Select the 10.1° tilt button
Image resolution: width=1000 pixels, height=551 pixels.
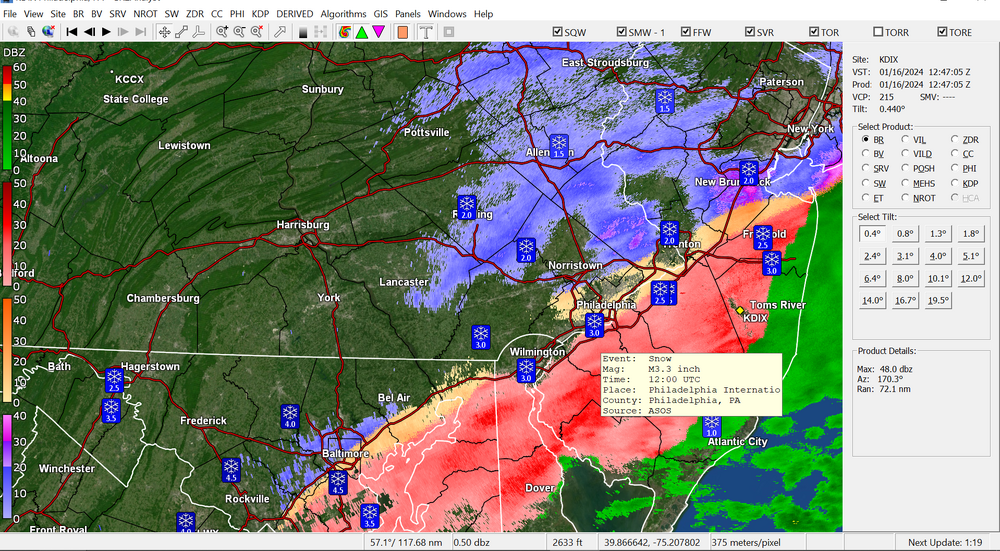(938, 279)
